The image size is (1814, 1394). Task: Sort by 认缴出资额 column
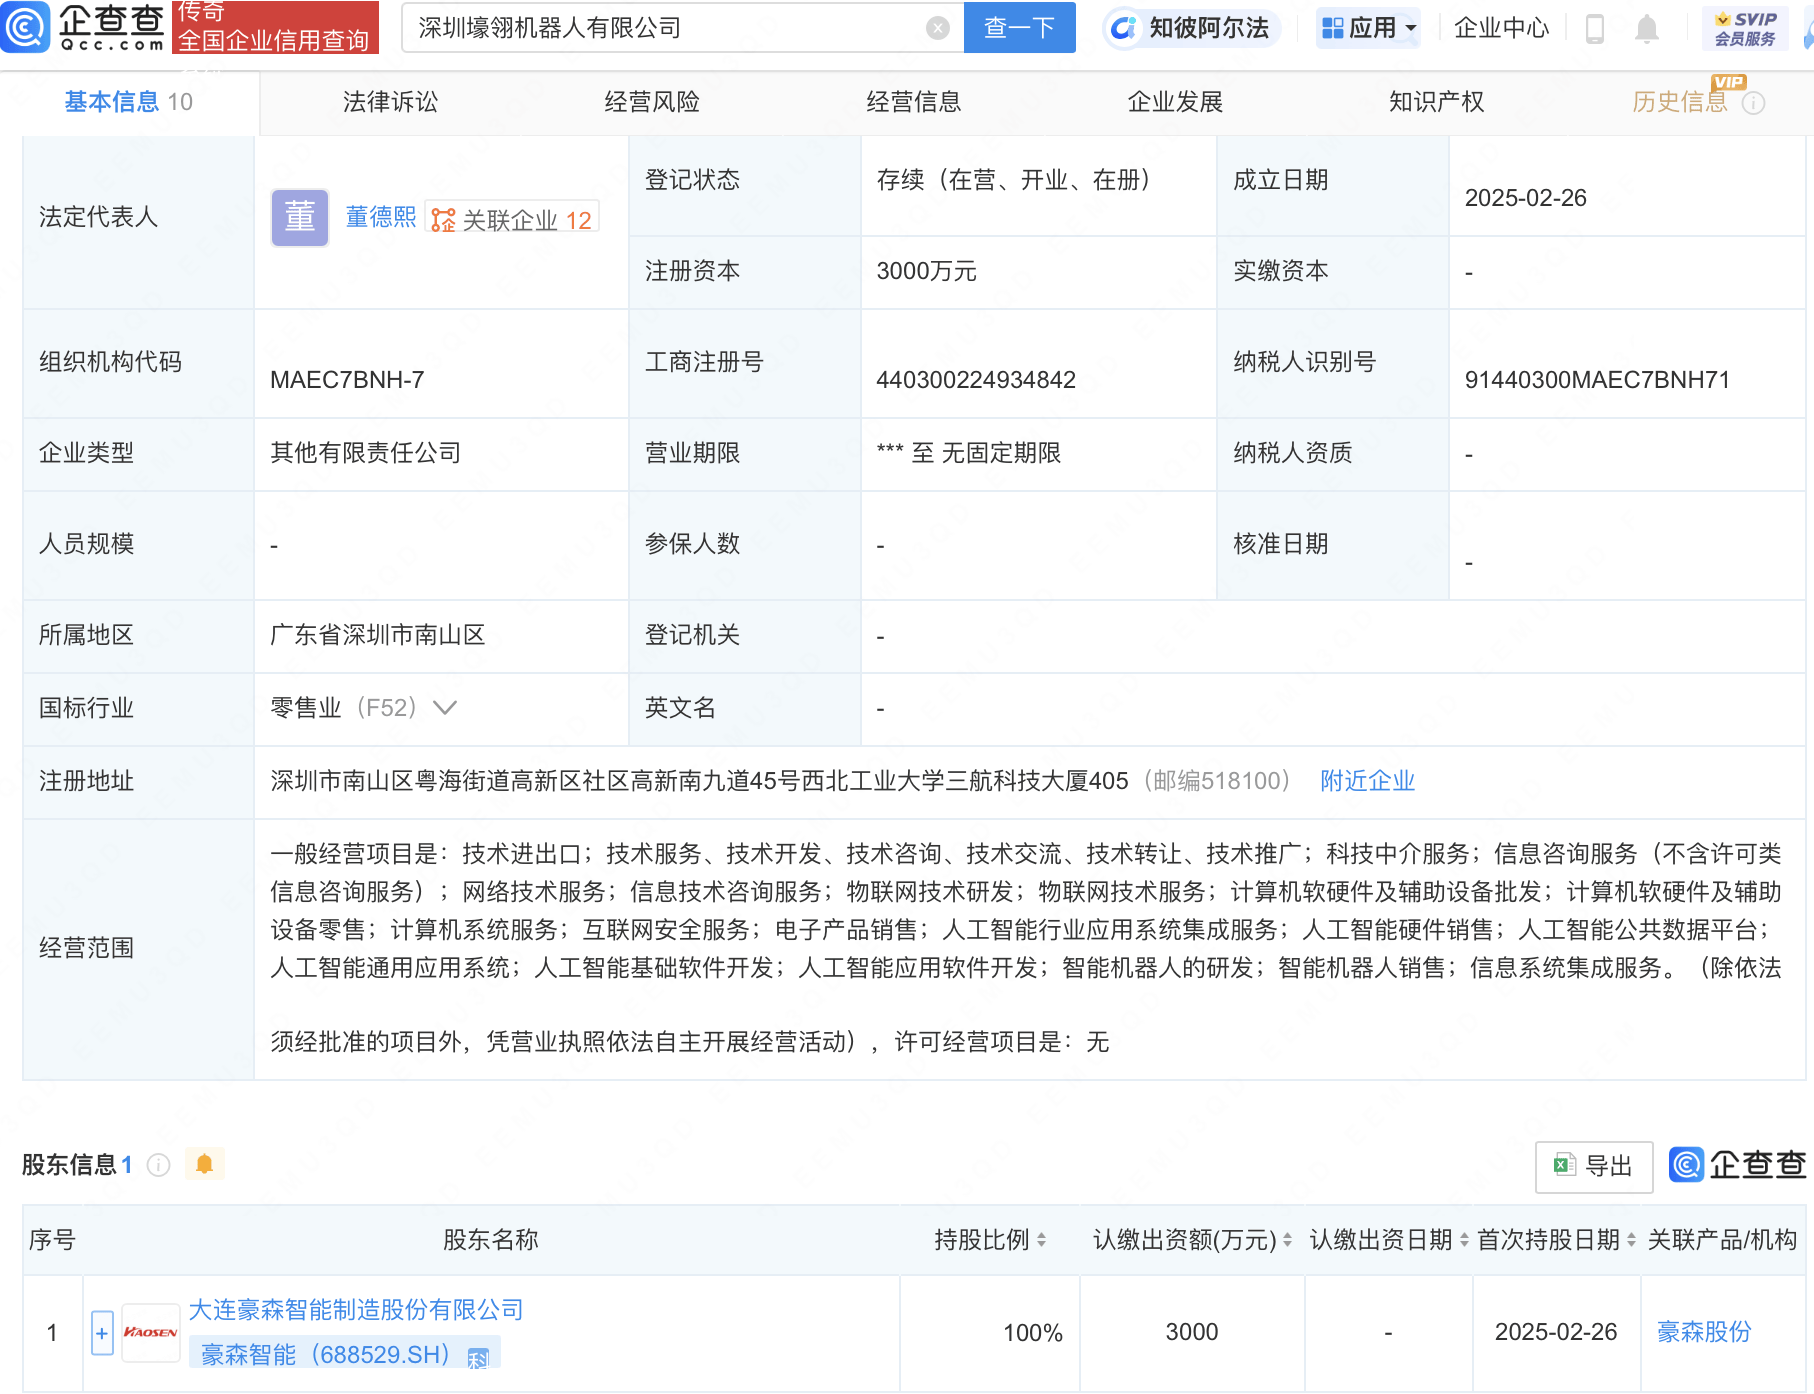1287,1240
